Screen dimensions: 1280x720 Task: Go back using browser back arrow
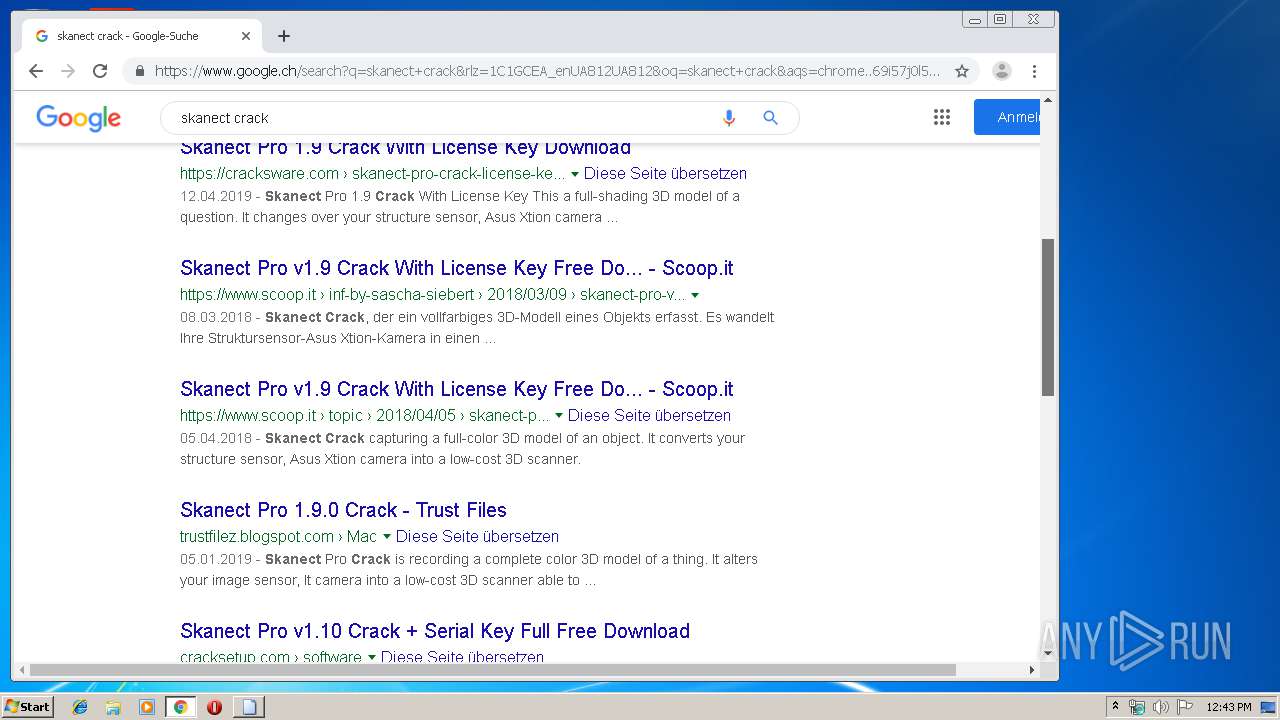pyautogui.click(x=36, y=71)
